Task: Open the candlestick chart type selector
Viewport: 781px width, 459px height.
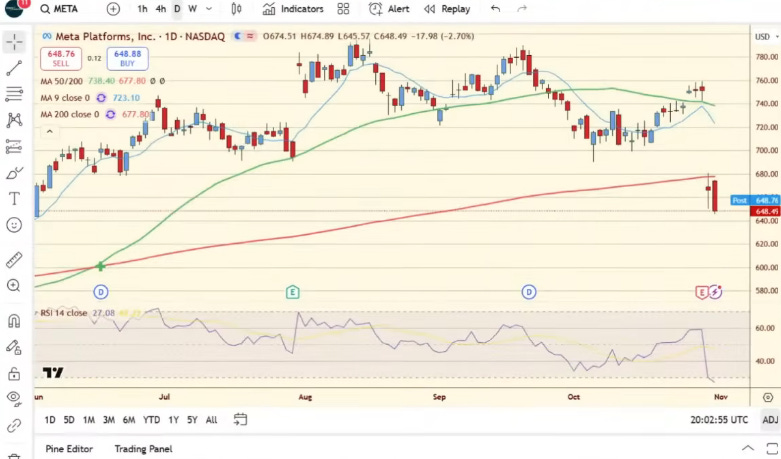Action: point(236,9)
